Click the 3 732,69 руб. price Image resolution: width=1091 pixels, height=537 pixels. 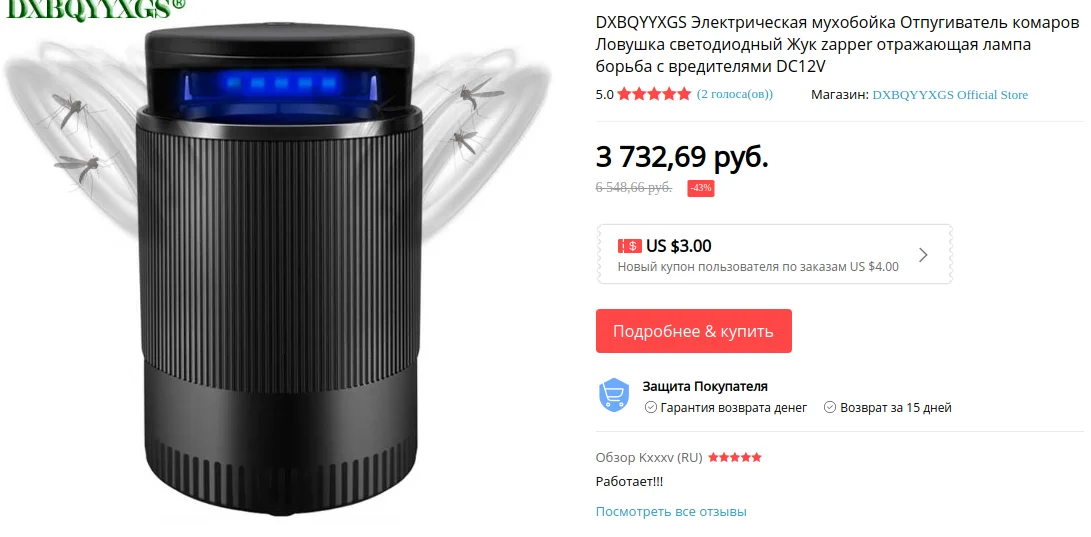click(x=682, y=158)
